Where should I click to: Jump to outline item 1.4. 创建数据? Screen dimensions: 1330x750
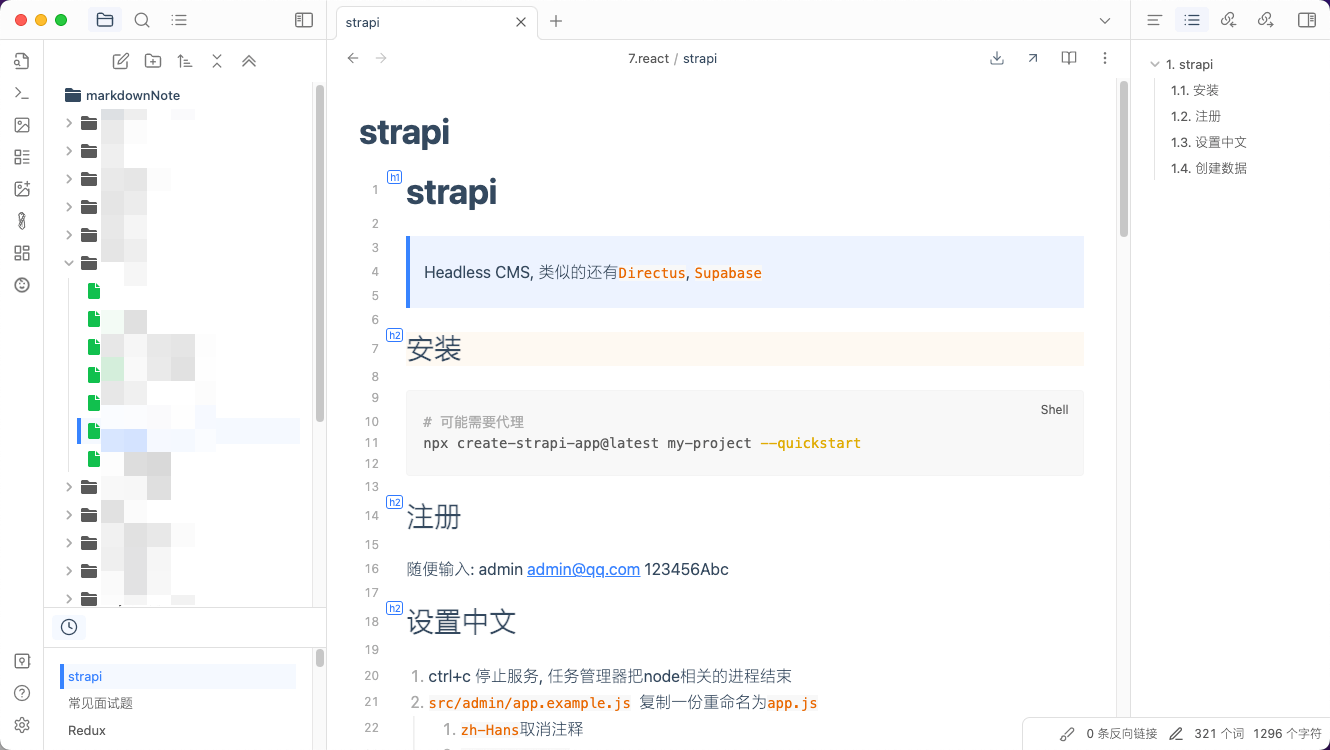[x=1209, y=168]
